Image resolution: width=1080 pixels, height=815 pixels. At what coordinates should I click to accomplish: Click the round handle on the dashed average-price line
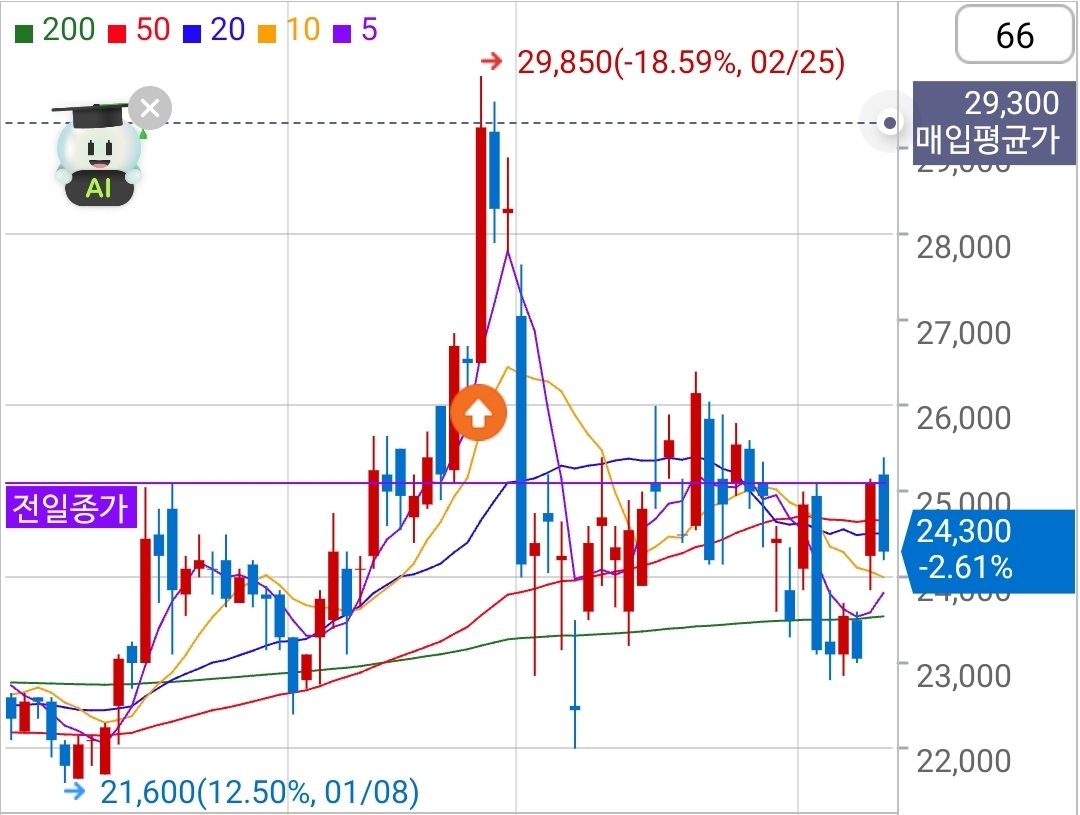tap(889, 123)
